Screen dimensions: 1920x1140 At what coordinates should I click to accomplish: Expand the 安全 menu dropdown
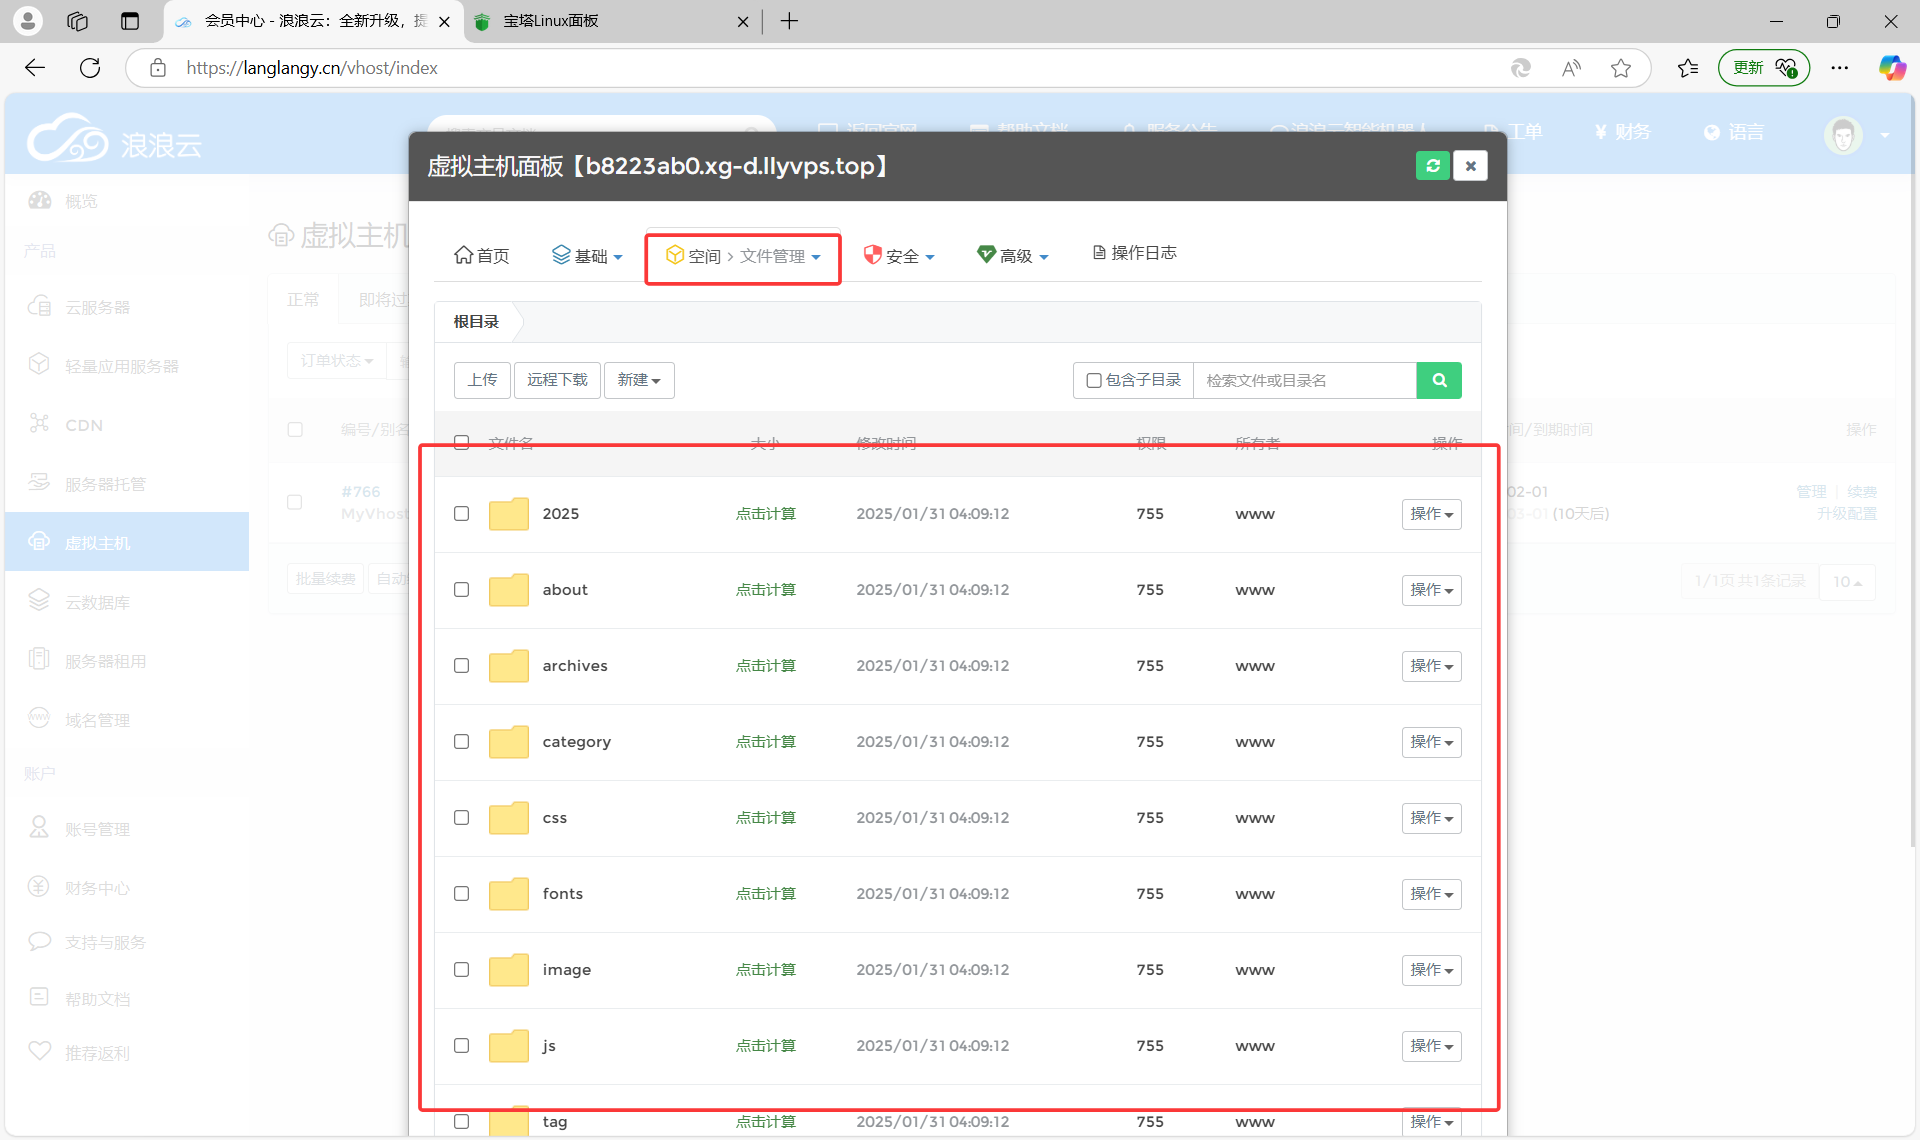pos(899,256)
